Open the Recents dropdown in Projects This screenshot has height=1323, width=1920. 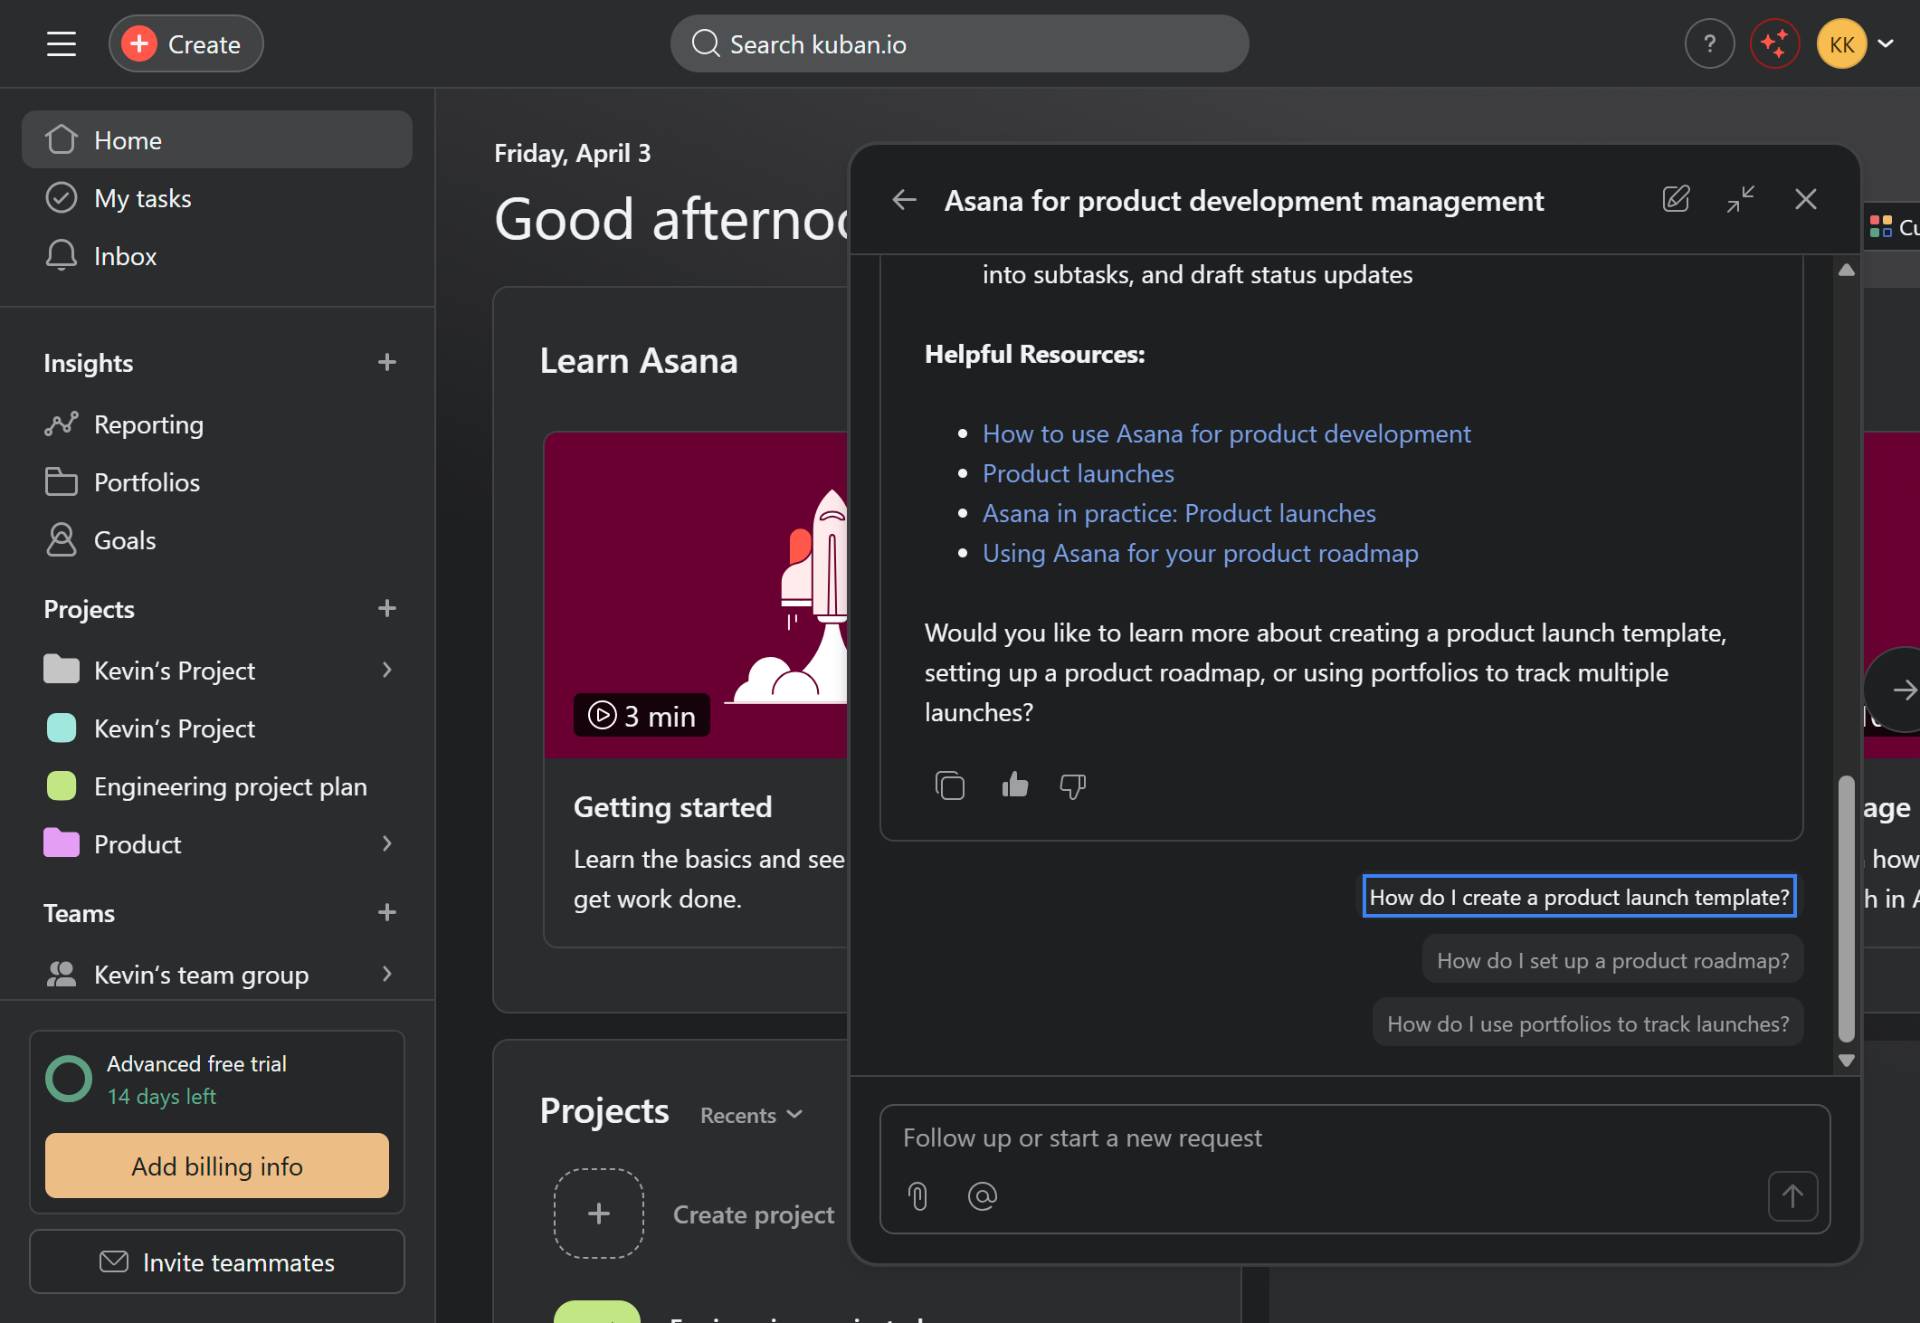coord(751,1115)
